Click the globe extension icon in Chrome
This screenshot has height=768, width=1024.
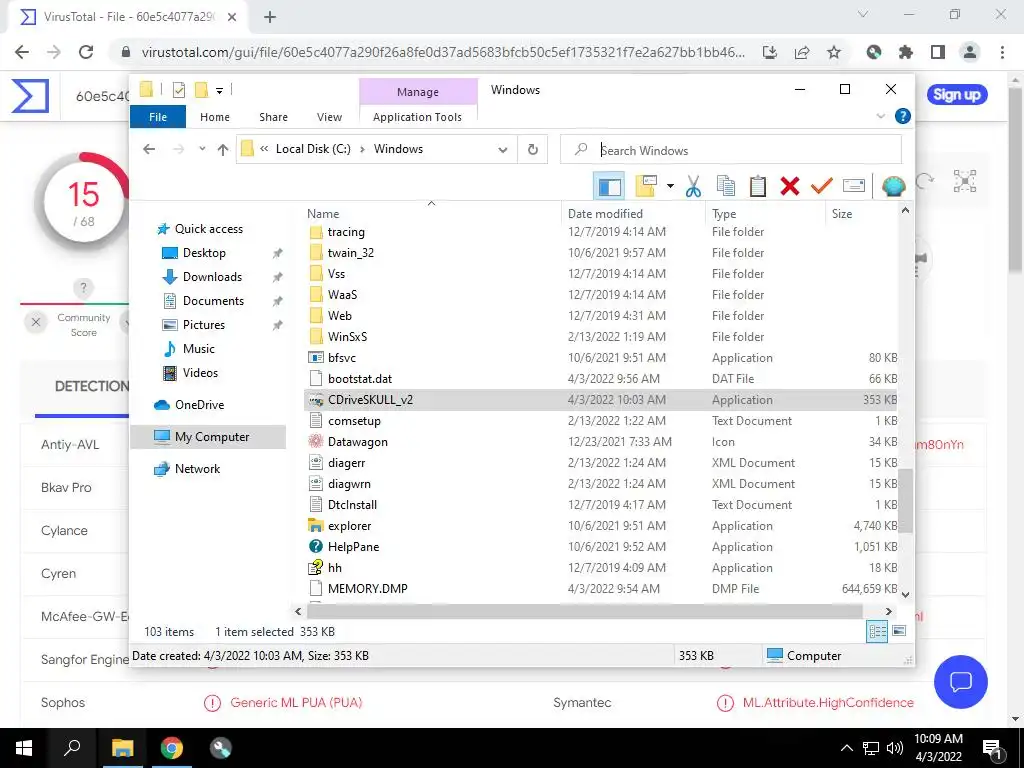874,52
